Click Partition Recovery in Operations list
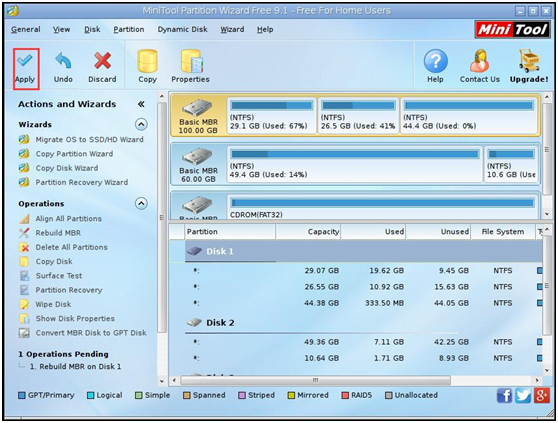The height and width of the screenshot is (423, 558). [61, 290]
